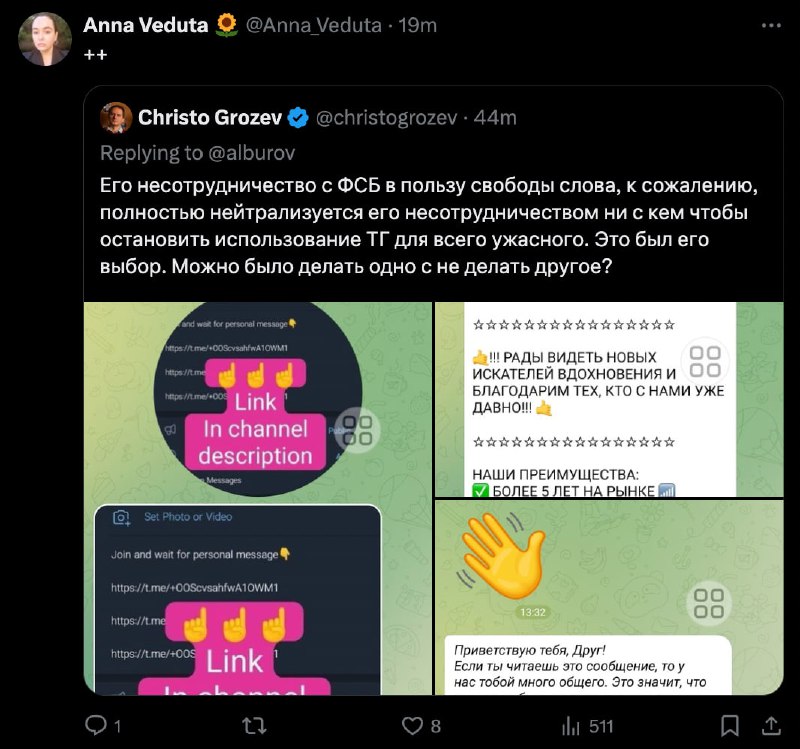The height and width of the screenshot is (749, 800).
Task: Open Christo Grozev's small avatar
Action: tap(116, 118)
